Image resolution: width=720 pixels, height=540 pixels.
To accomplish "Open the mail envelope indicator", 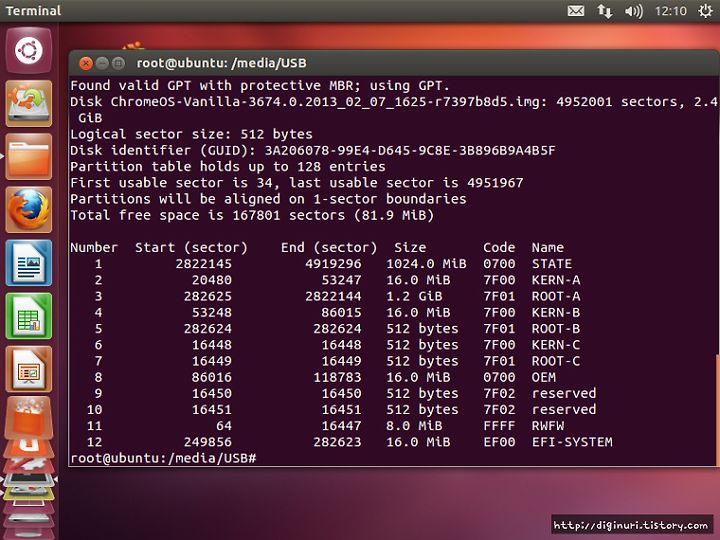I will [576, 11].
